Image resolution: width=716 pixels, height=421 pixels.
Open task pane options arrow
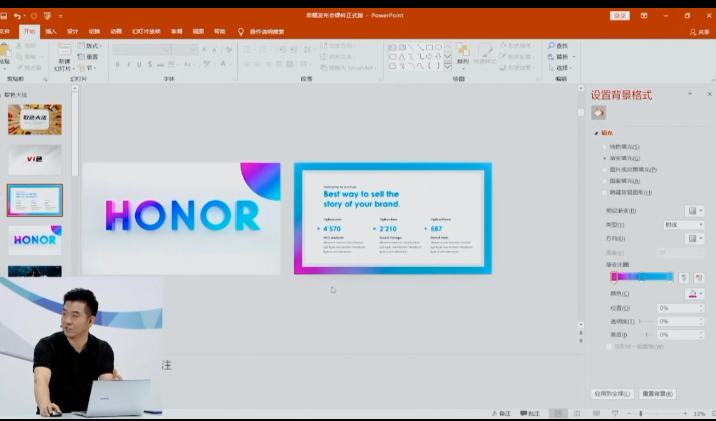690,94
